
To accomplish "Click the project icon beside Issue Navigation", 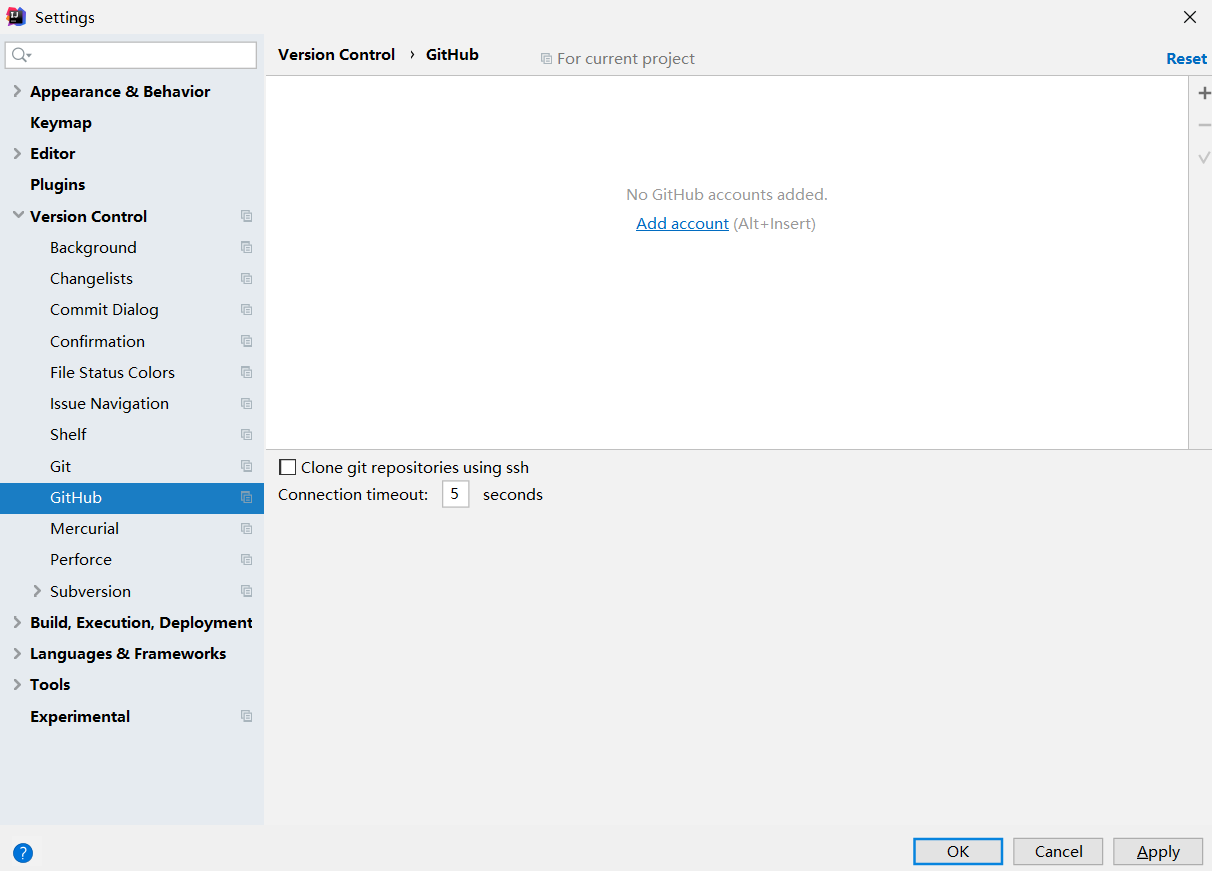I will [x=247, y=403].
